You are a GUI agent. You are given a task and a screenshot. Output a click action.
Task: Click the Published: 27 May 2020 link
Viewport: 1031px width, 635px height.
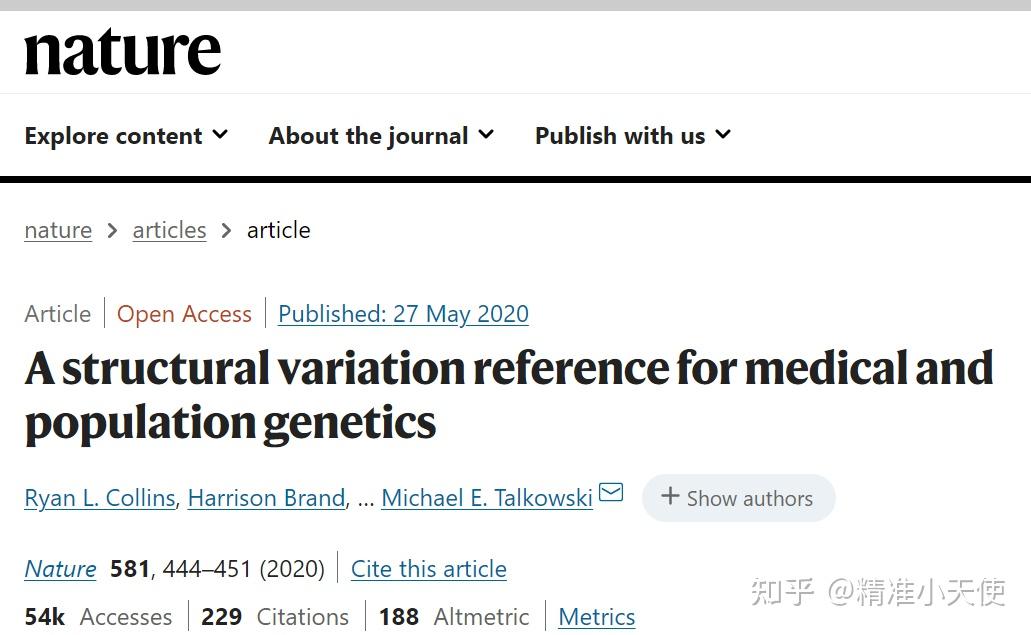[x=403, y=314]
